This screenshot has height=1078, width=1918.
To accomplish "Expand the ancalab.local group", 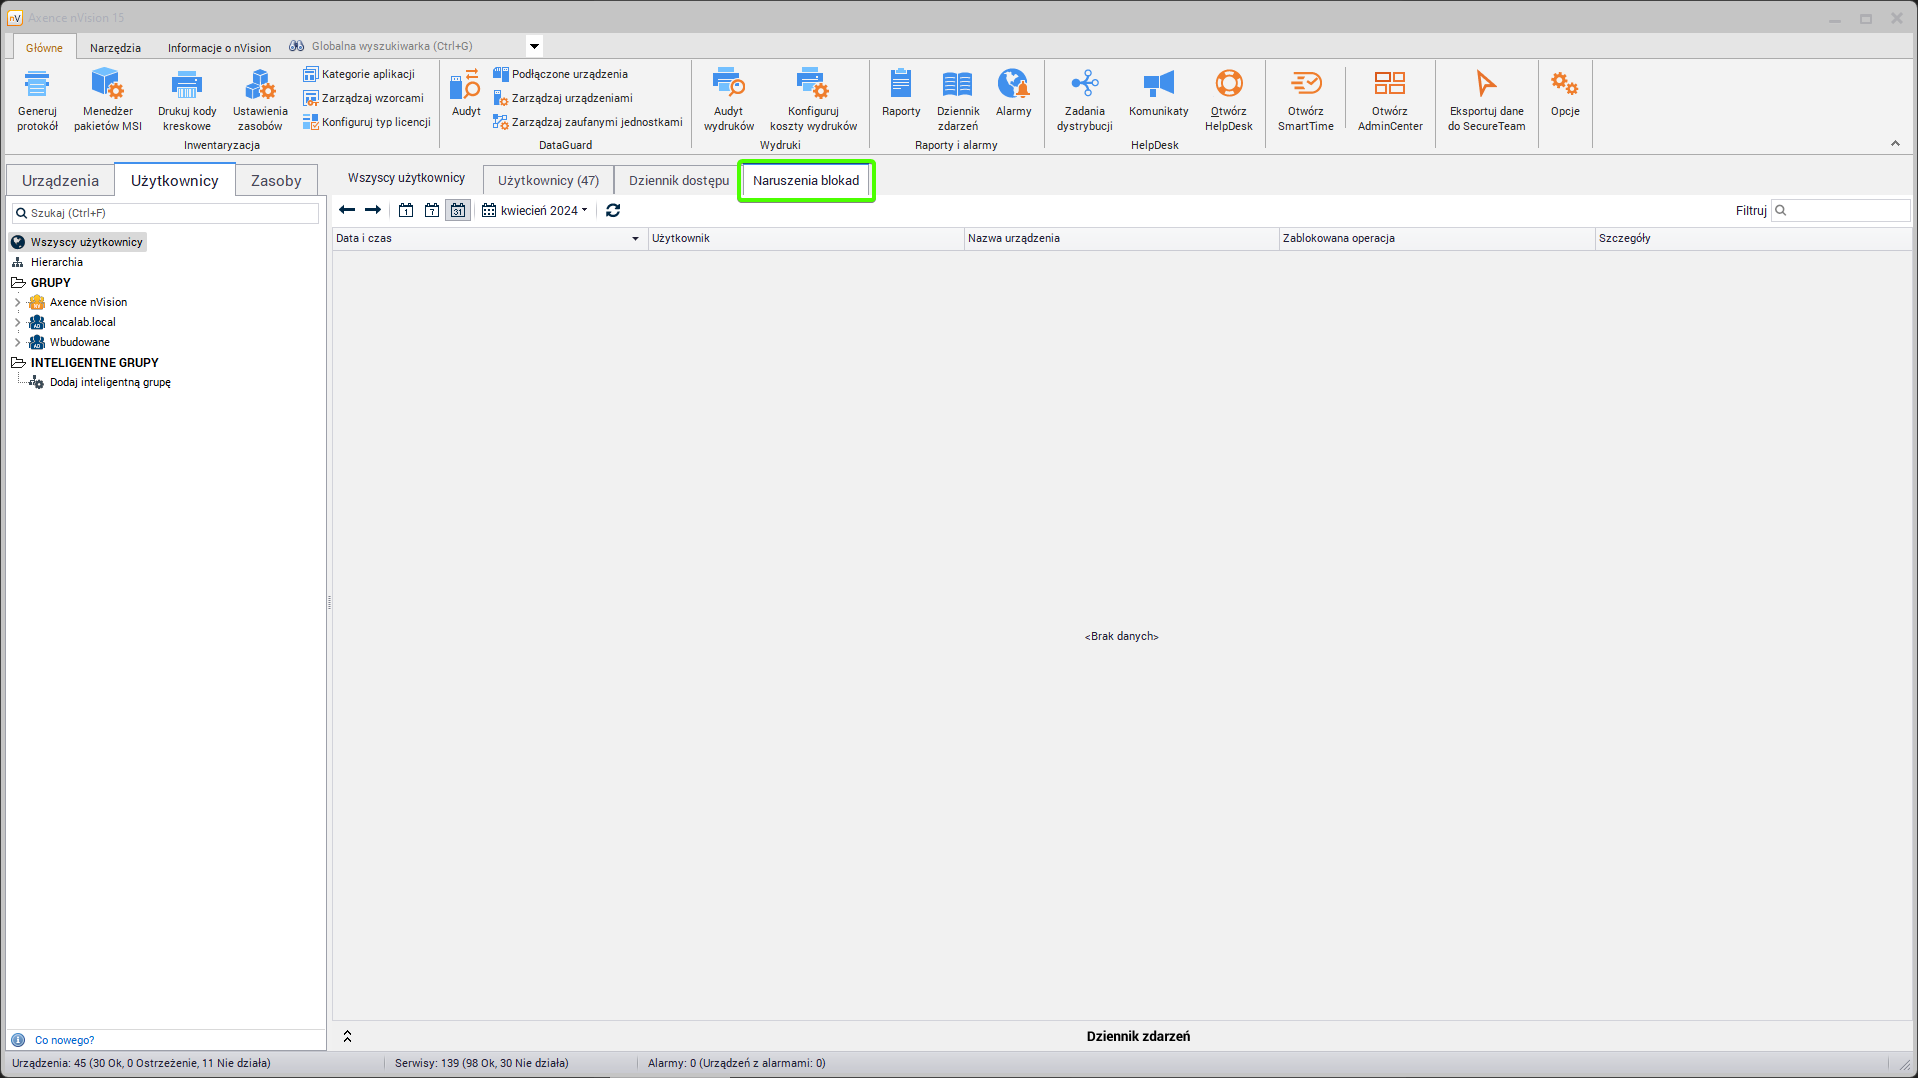I will pos(17,322).
